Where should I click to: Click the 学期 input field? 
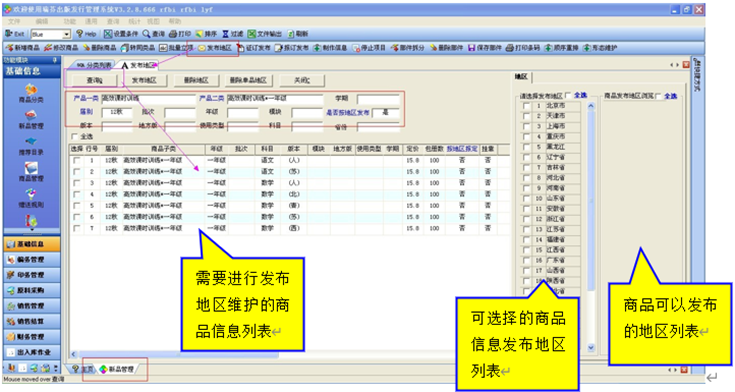(378, 99)
